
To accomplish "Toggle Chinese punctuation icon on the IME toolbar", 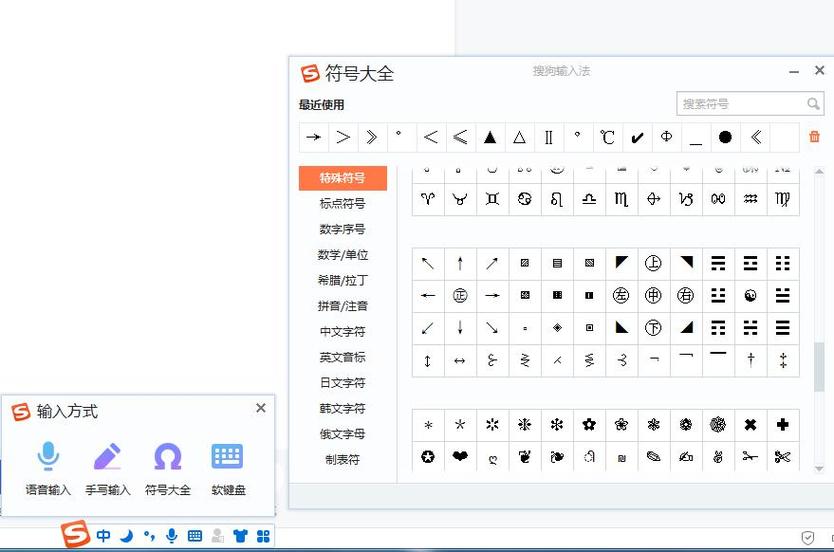I will point(149,536).
